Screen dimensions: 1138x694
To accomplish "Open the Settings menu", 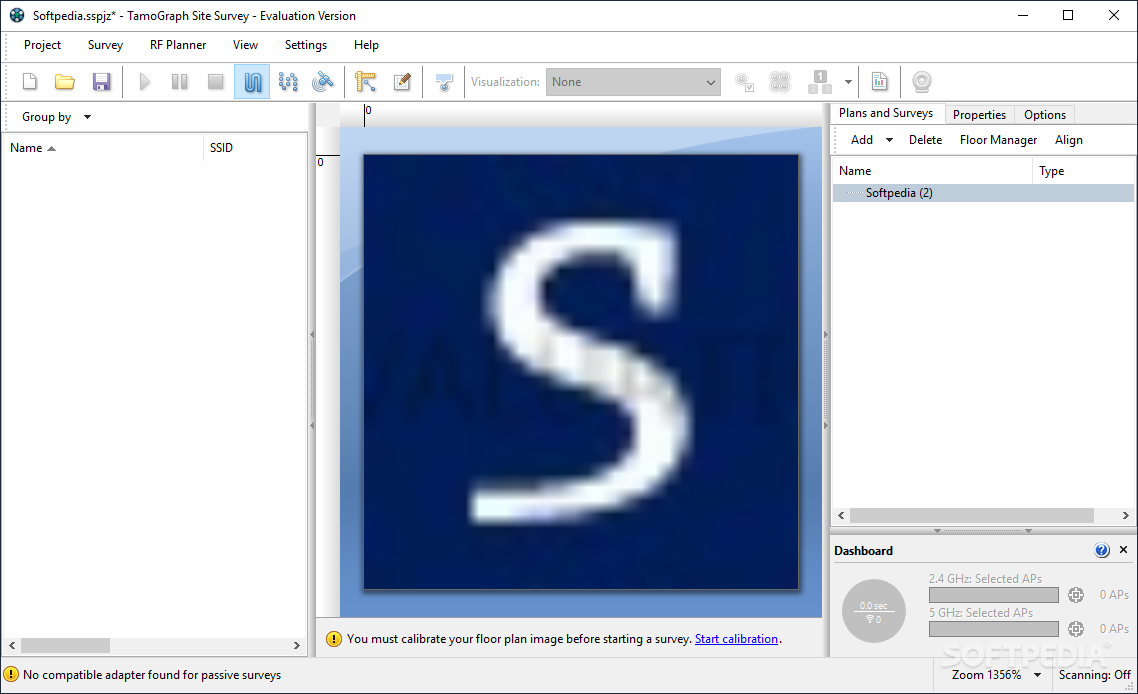I will pos(306,45).
